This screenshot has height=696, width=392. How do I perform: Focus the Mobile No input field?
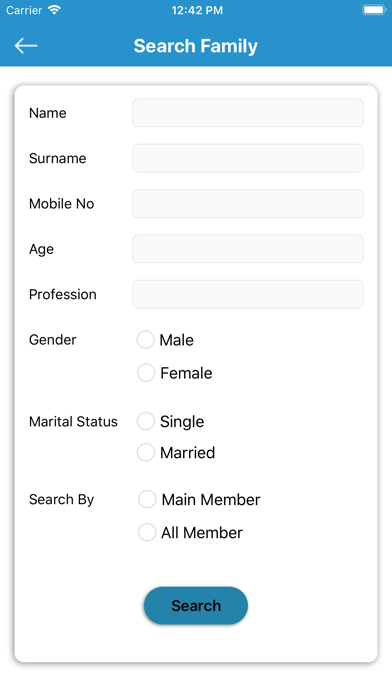pyautogui.click(x=248, y=203)
